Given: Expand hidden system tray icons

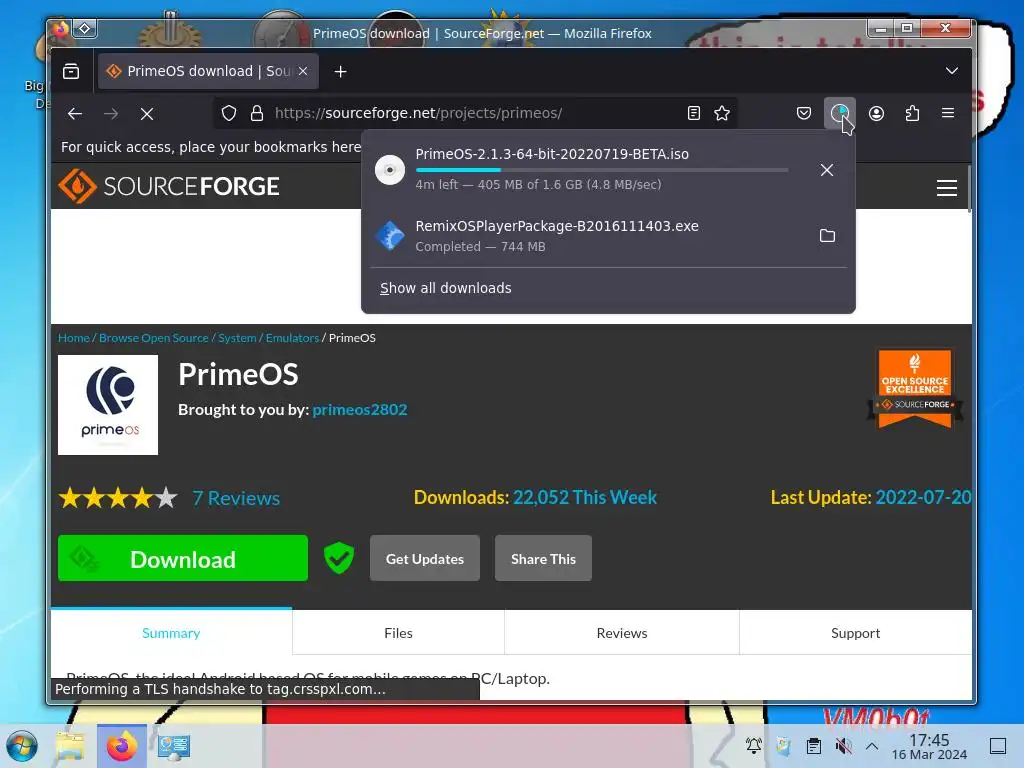Looking at the screenshot, I should pos(872,746).
